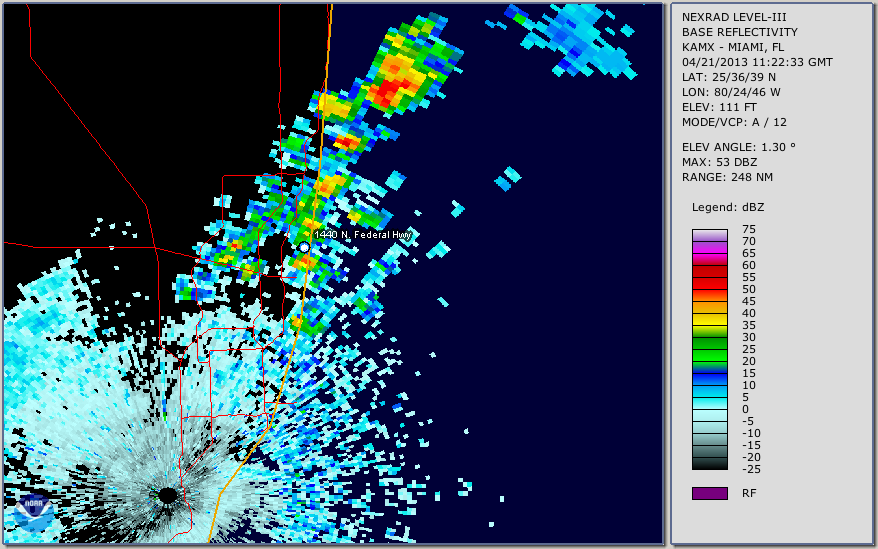The height and width of the screenshot is (549, 878).
Task: Click the 'LAT: 25/36/39 N' text
Action: coord(729,77)
